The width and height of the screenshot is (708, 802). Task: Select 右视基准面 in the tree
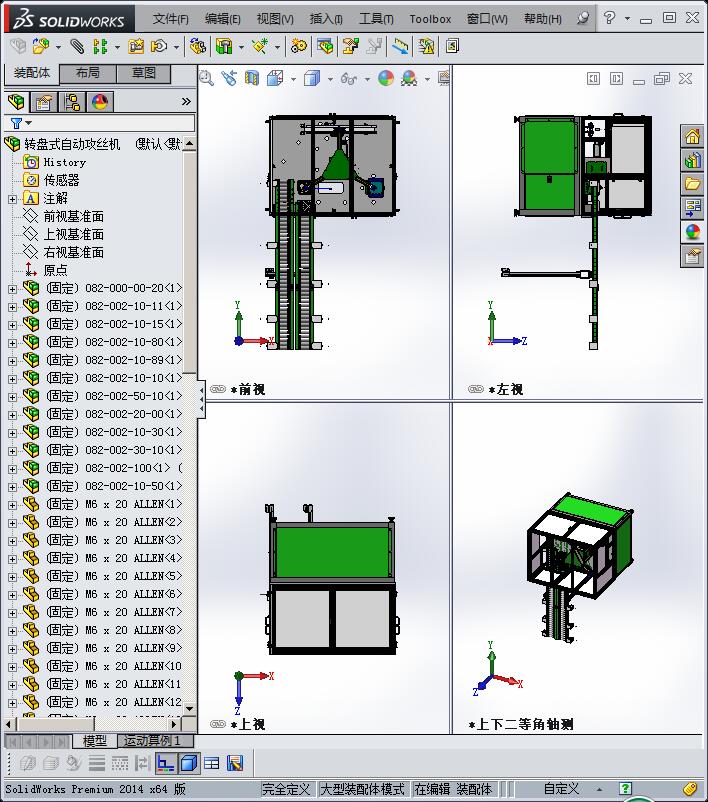[74, 252]
